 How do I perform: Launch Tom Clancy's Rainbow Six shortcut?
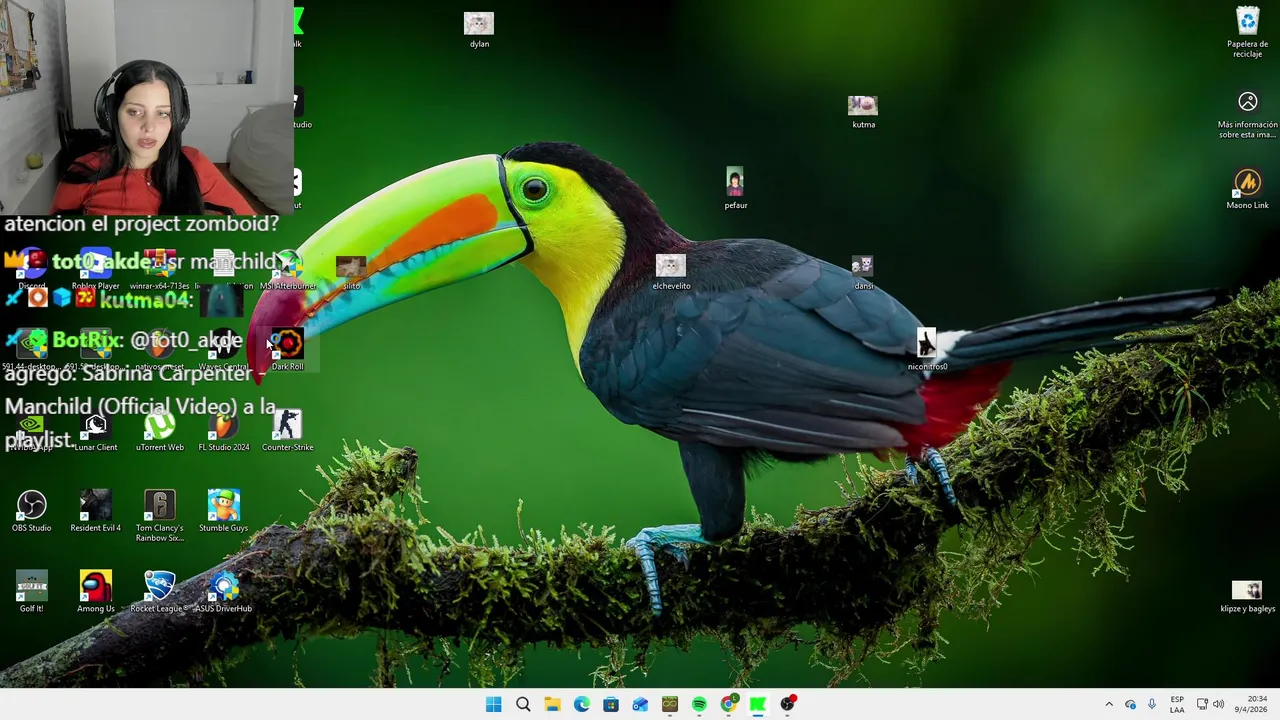(x=159, y=516)
